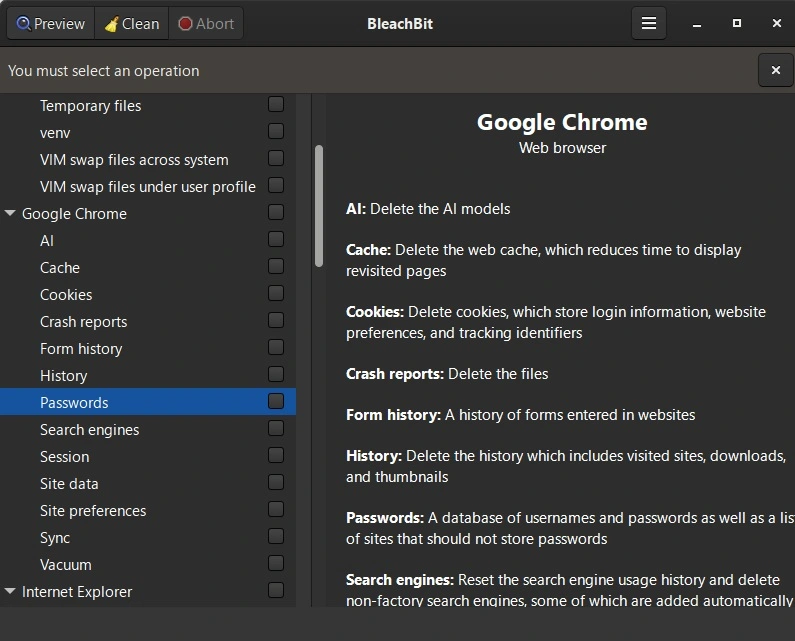This screenshot has height=641, width=795.
Task: Check the Chrome History checkbox
Action: coord(276,374)
